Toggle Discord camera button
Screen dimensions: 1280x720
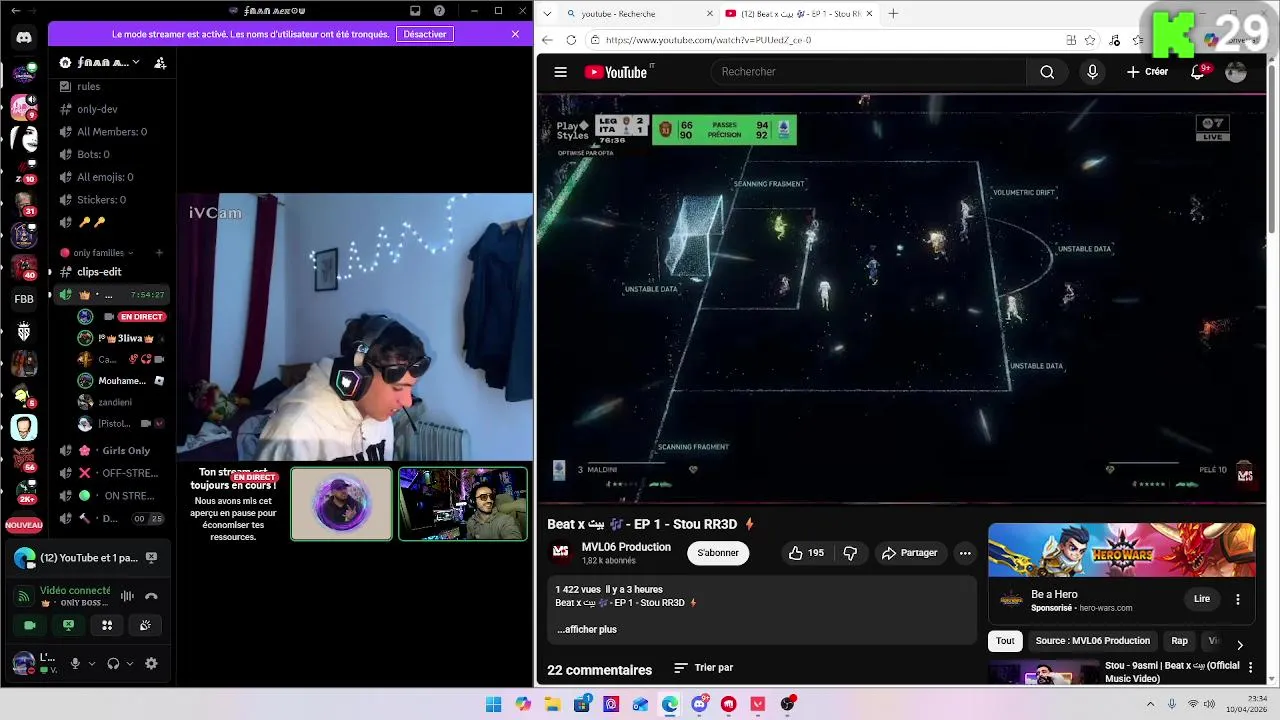pyautogui.click(x=30, y=625)
